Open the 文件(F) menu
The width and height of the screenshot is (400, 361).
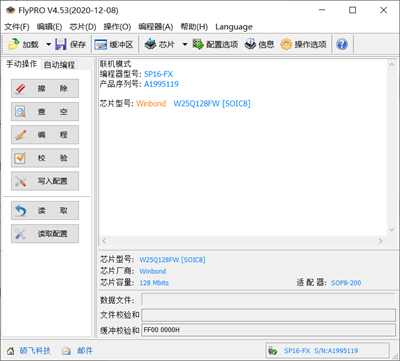pyautogui.click(x=16, y=27)
